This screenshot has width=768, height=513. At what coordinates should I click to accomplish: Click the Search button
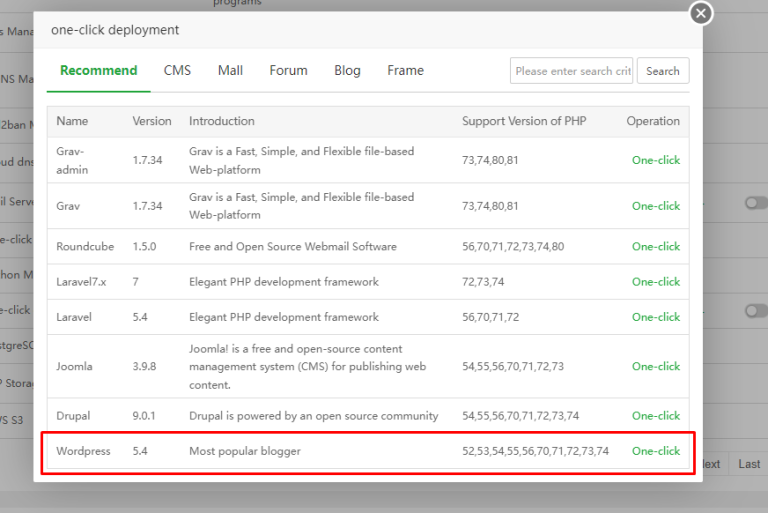[x=663, y=71]
